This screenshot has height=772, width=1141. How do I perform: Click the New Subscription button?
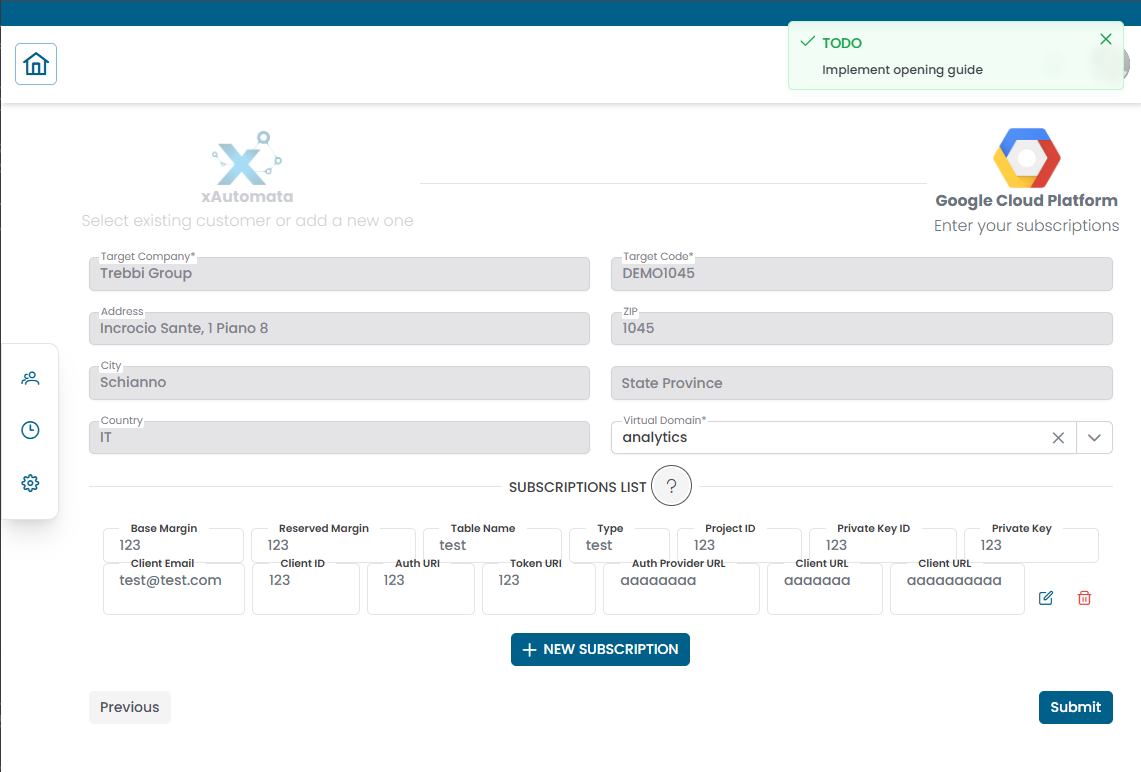tap(600, 649)
